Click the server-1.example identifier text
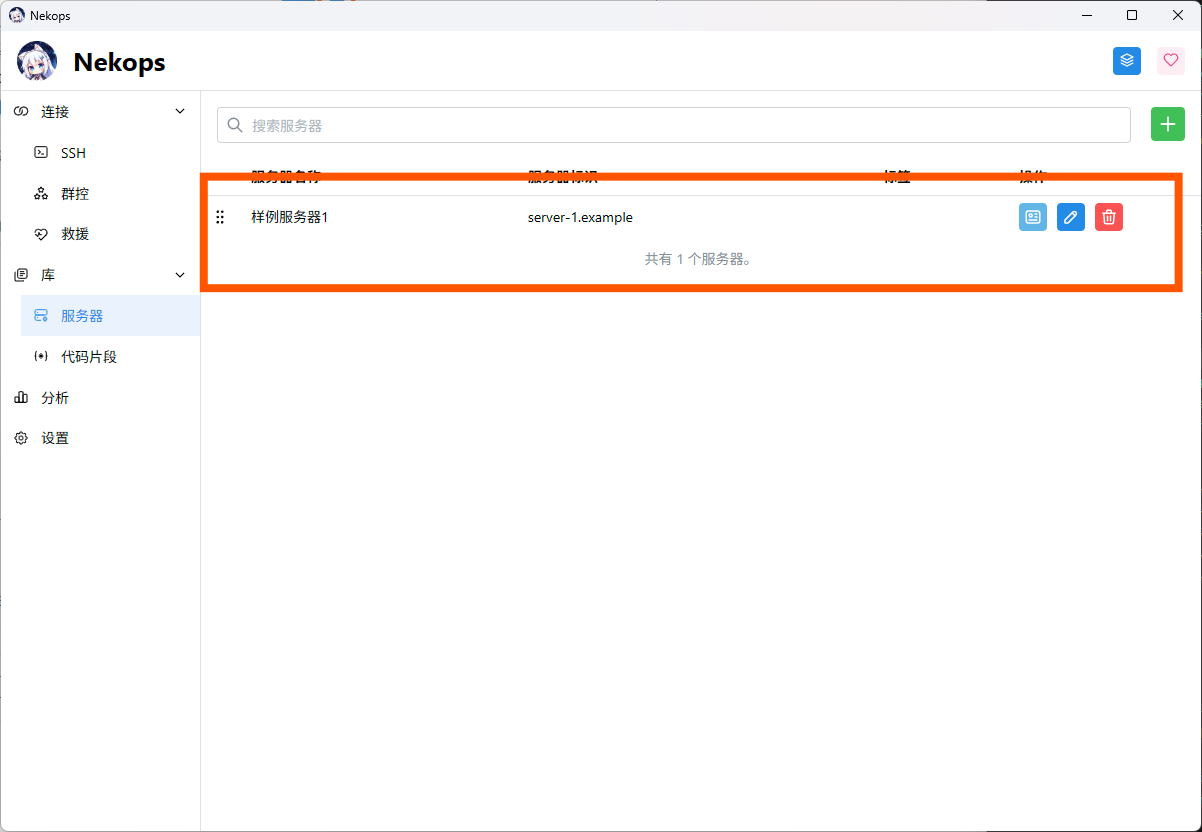 coord(580,217)
